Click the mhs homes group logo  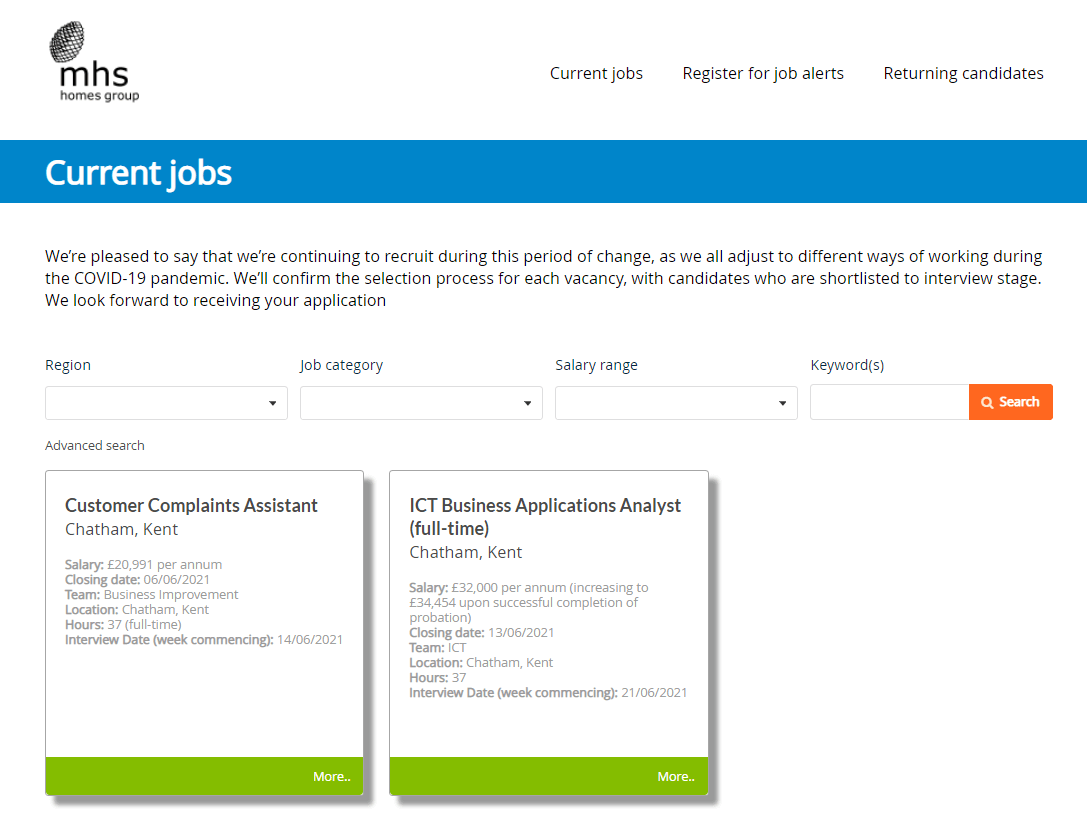coord(93,60)
